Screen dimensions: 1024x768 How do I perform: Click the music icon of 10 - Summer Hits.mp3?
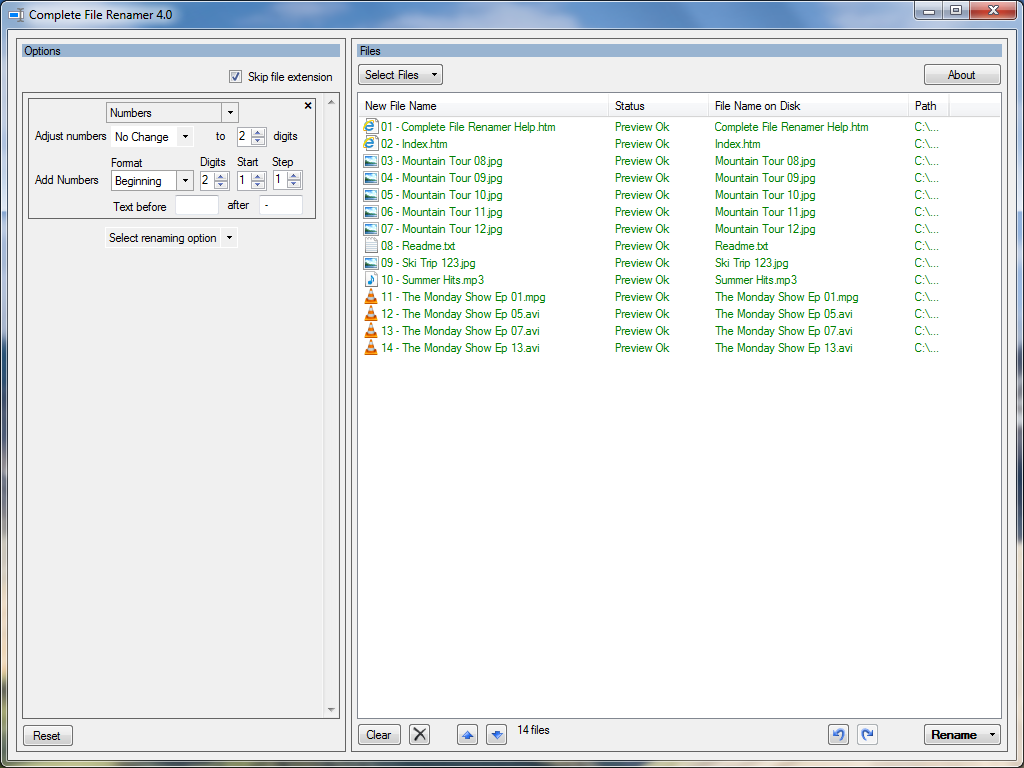370,280
